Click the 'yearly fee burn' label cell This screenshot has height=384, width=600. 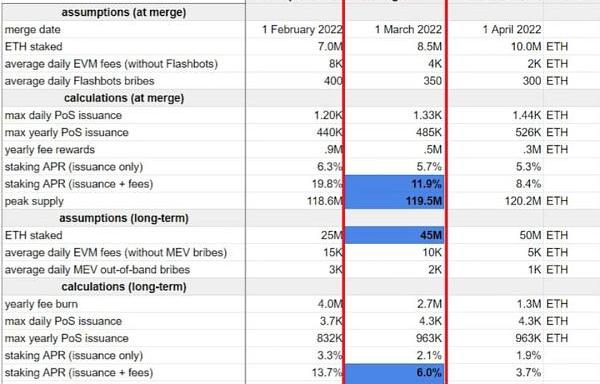pyautogui.click(x=124, y=304)
